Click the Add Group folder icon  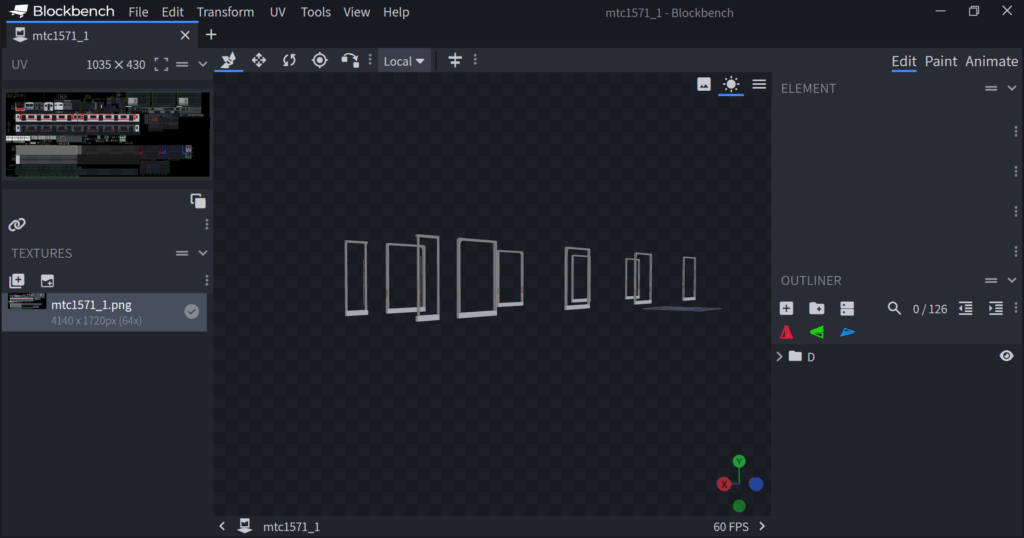click(817, 309)
